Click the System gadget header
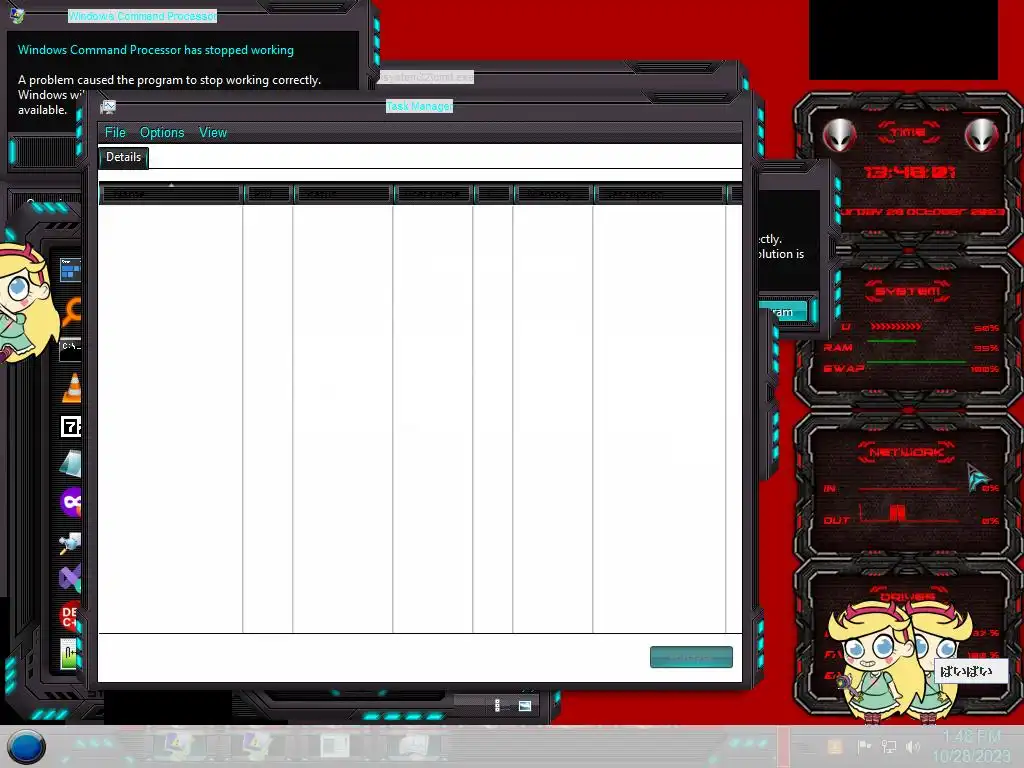Image resolution: width=1024 pixels, height=768 pixels. click(x=908, y=291)
